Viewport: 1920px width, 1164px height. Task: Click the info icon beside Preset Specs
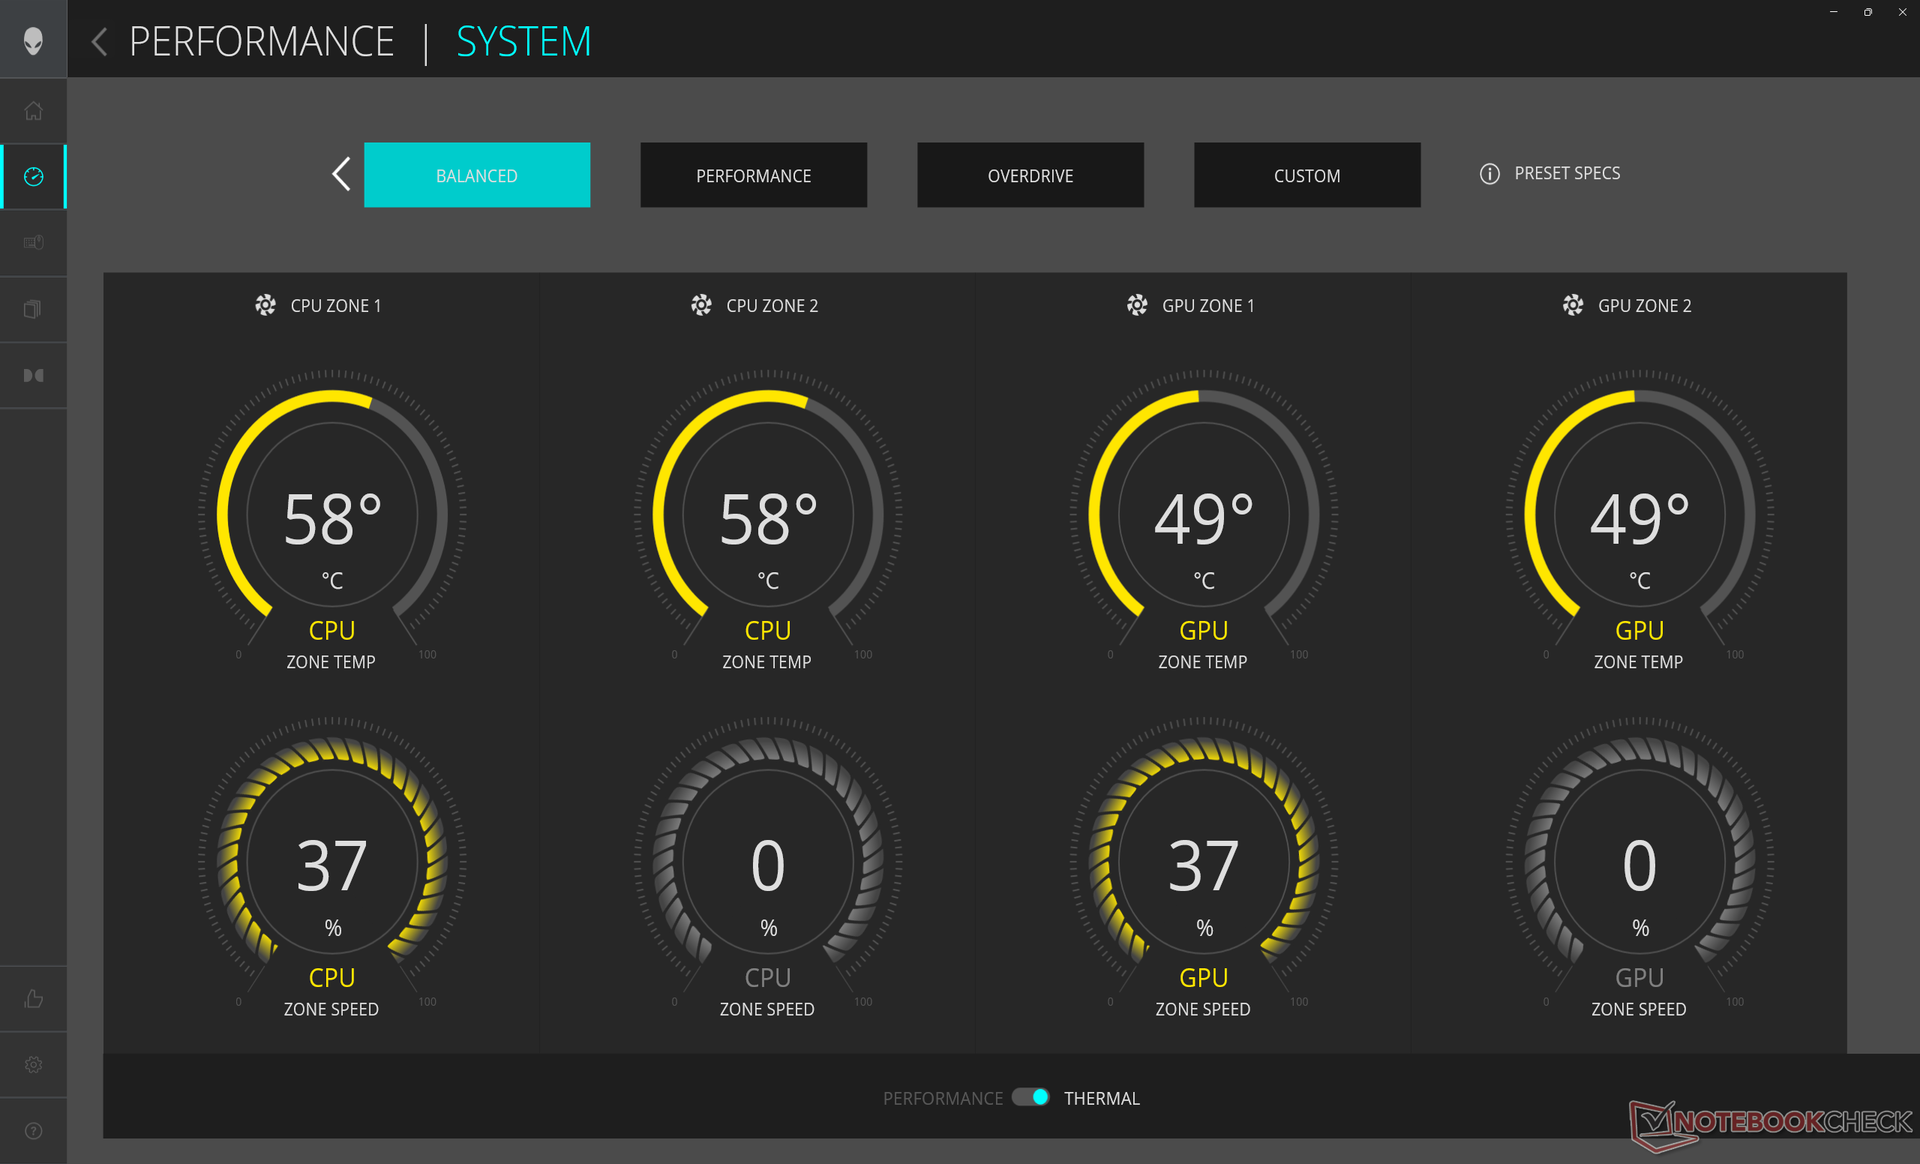1489,174
